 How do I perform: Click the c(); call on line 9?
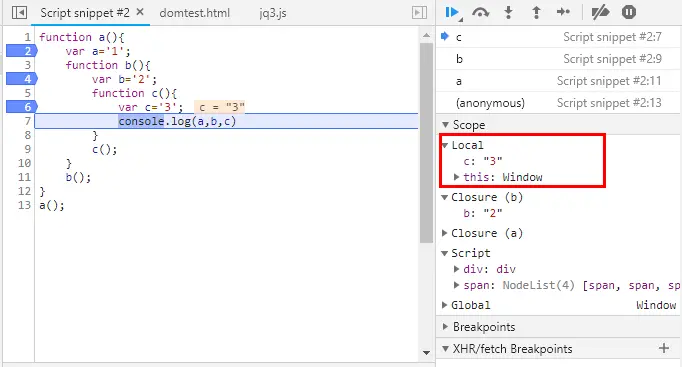coord(104,149)
